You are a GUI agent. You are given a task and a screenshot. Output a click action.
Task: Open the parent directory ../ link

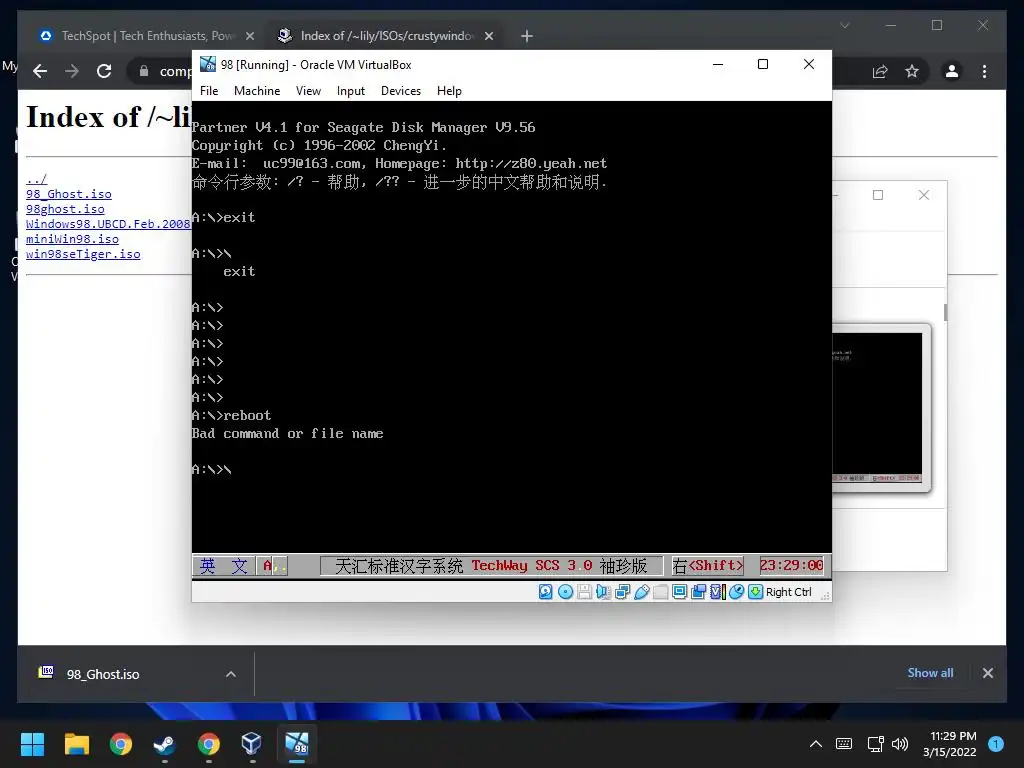tap(37, 179)
